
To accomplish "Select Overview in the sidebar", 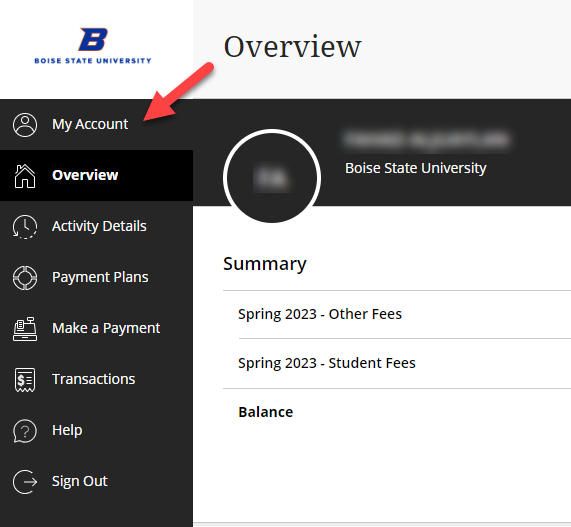I will click(97, 176).
